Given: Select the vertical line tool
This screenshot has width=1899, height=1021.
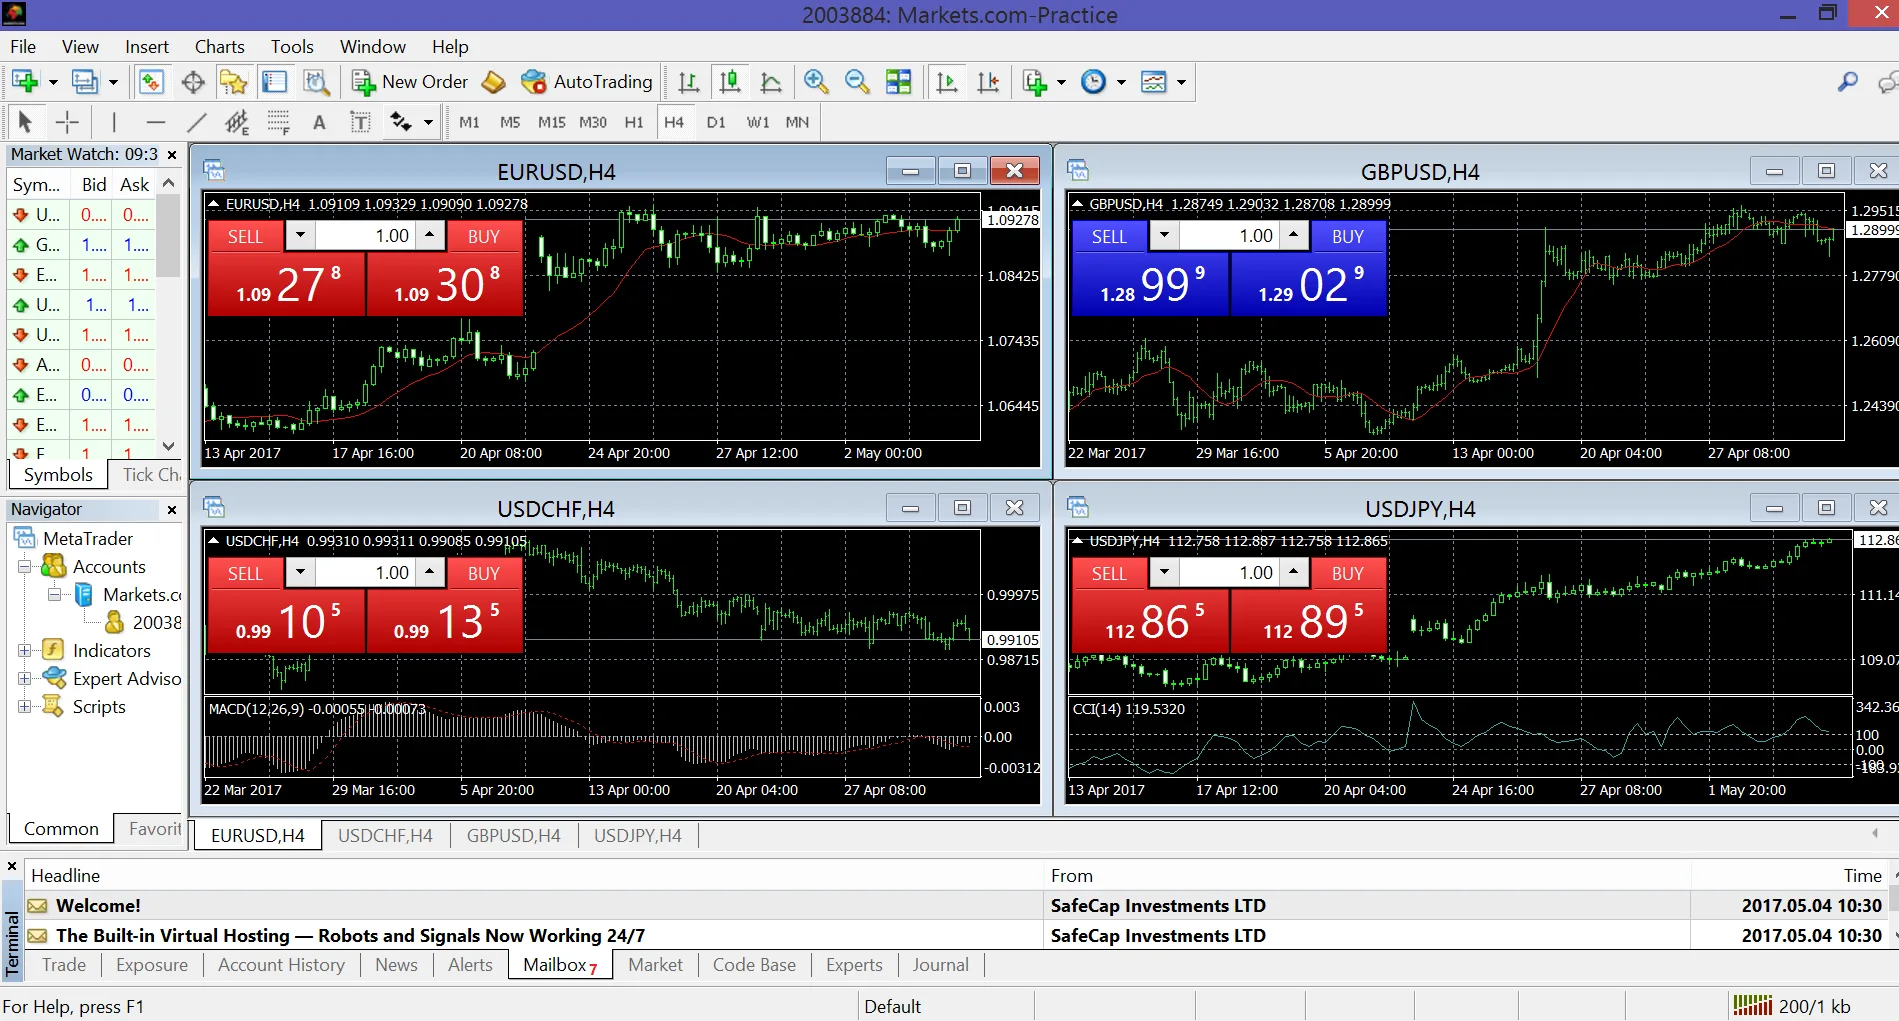Looking at the screenshot, I should coord(114,122).
